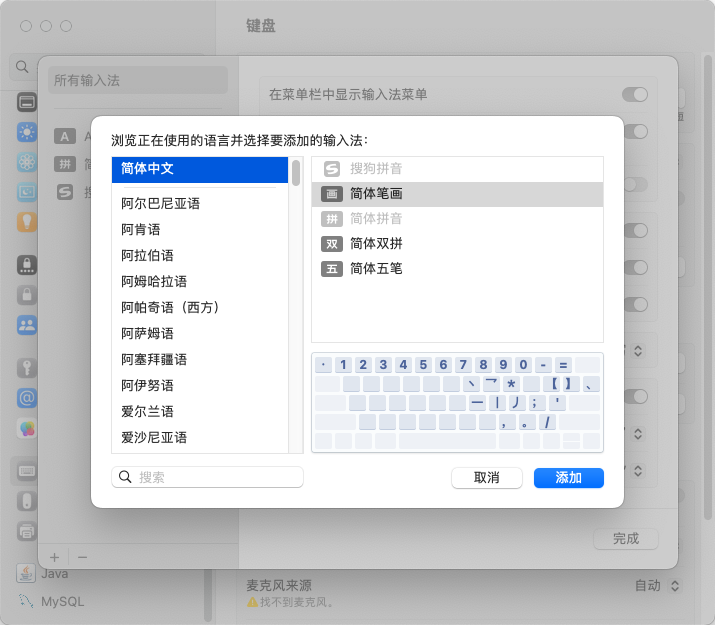
Task: Open MySQL pane in settings sidebar
Action: pos(50,602)
